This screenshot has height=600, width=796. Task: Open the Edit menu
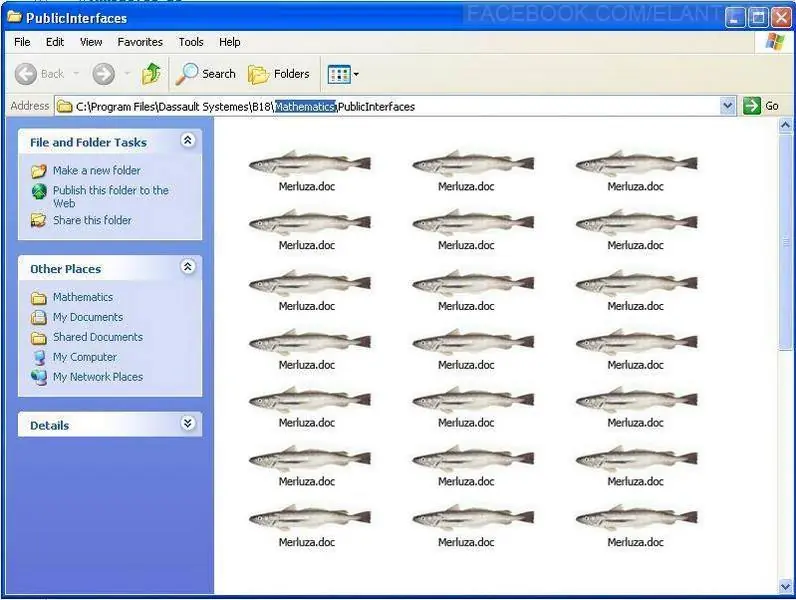[x=55, y=42]
